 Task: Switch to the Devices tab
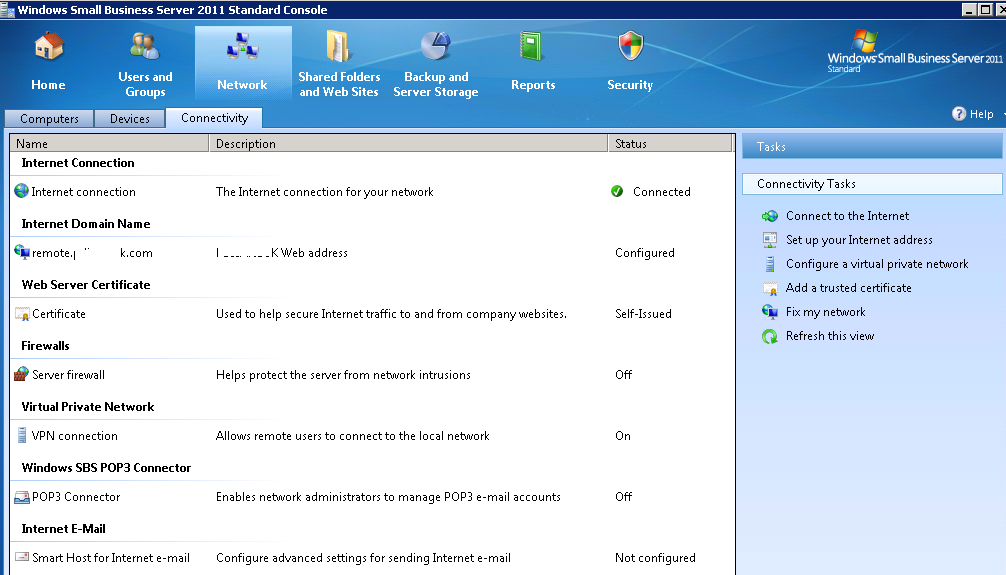(130, 119)
